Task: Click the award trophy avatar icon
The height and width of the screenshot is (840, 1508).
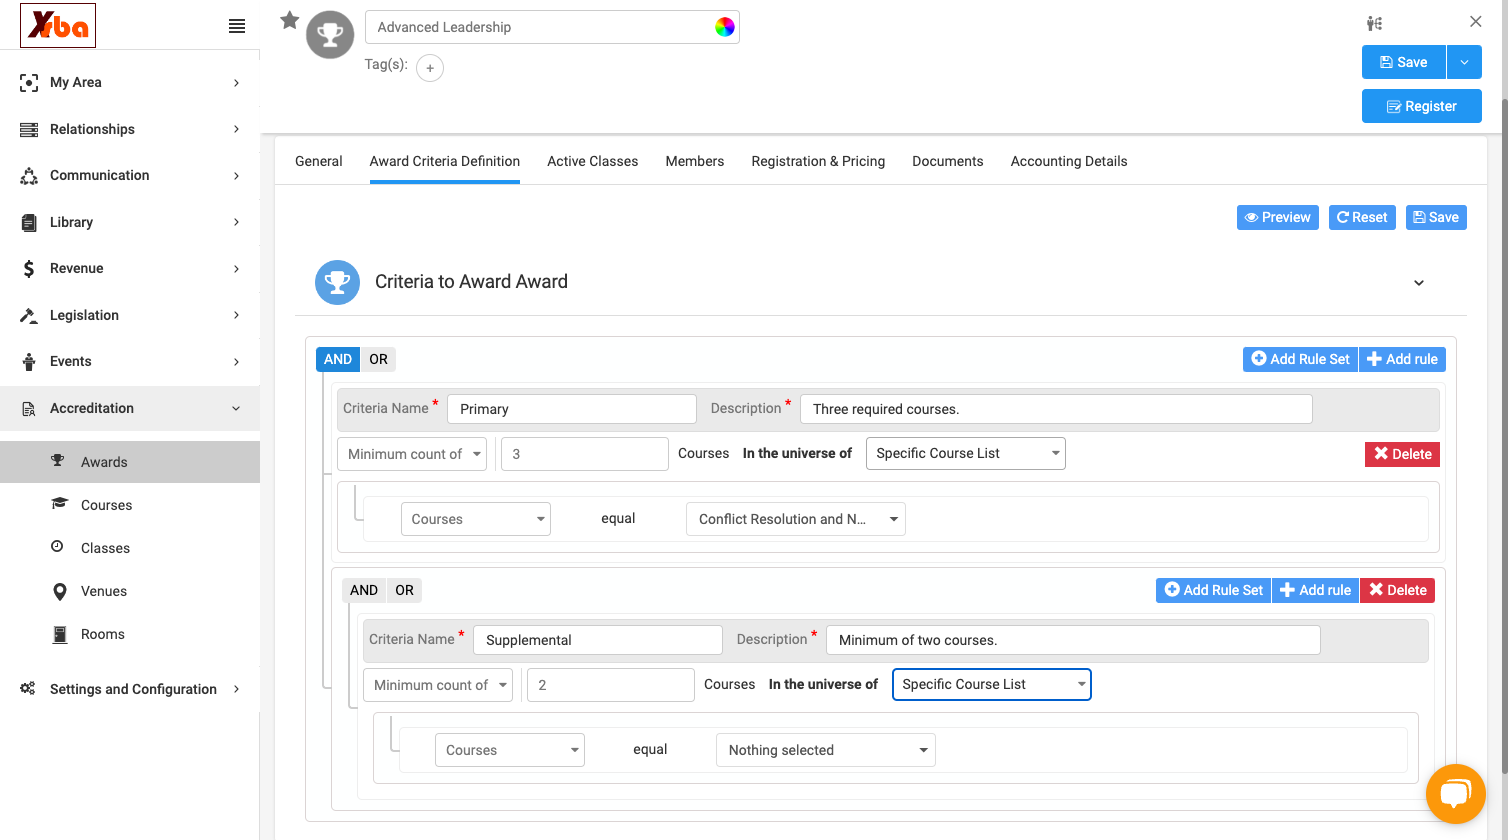Action: point(330,35)
